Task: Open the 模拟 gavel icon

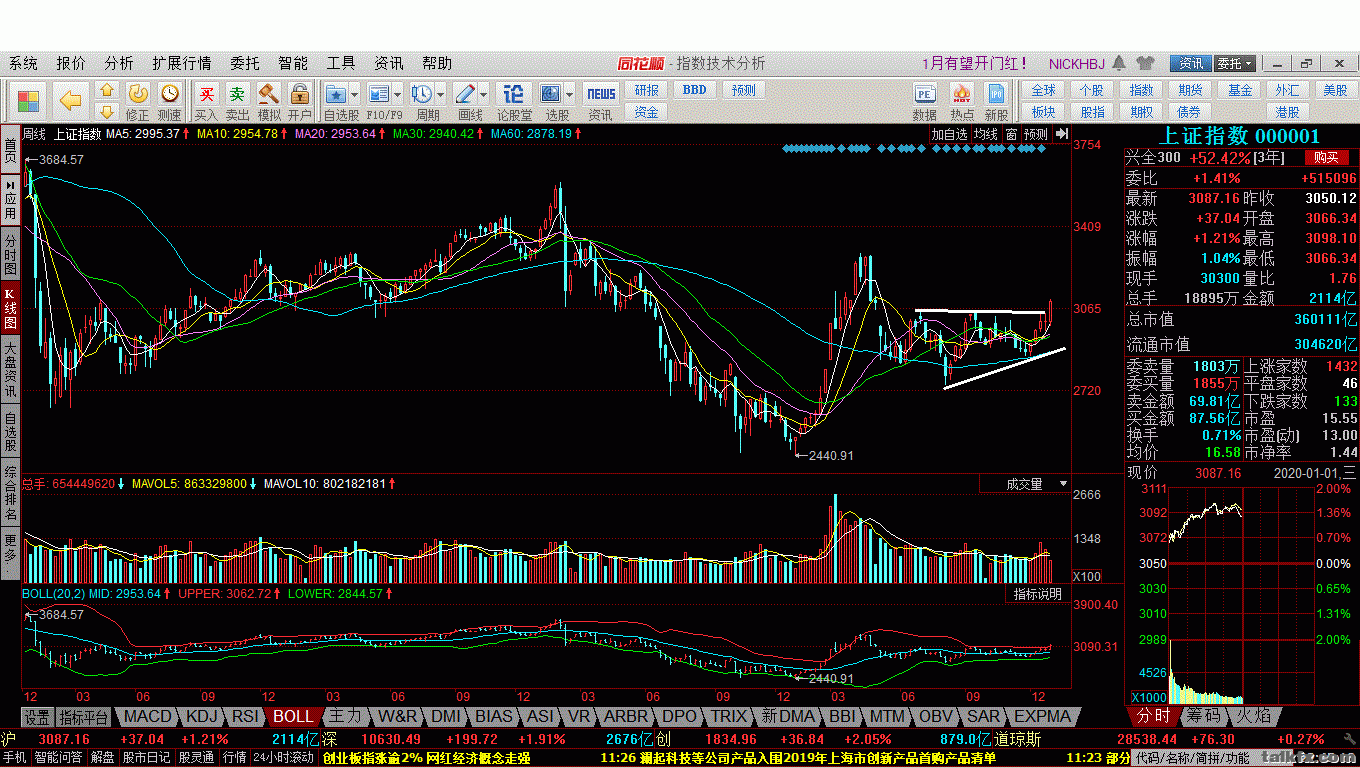Action: (268, 94)
